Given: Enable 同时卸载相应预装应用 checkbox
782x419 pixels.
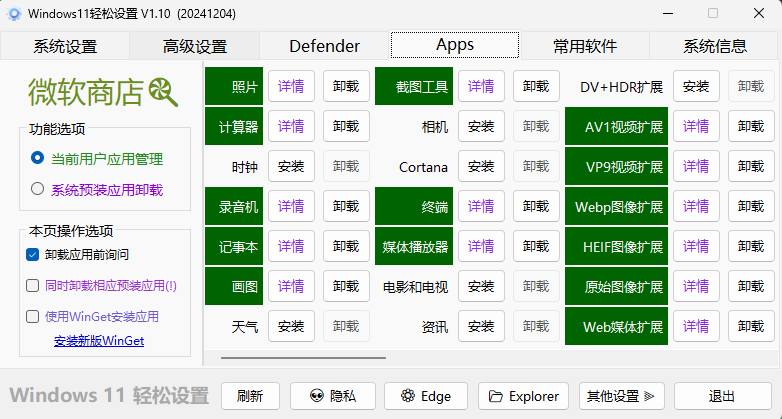Looking at the screenshot, I should [33, 285].
